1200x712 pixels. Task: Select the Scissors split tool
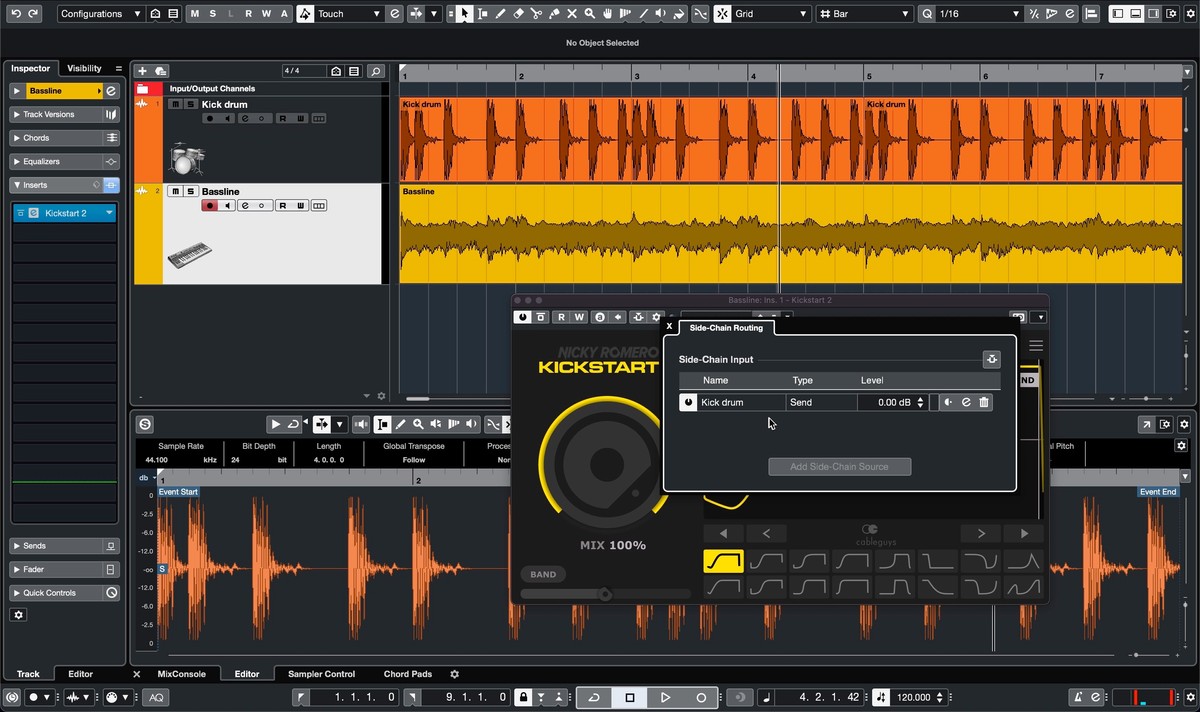click(x=535, y=14)
